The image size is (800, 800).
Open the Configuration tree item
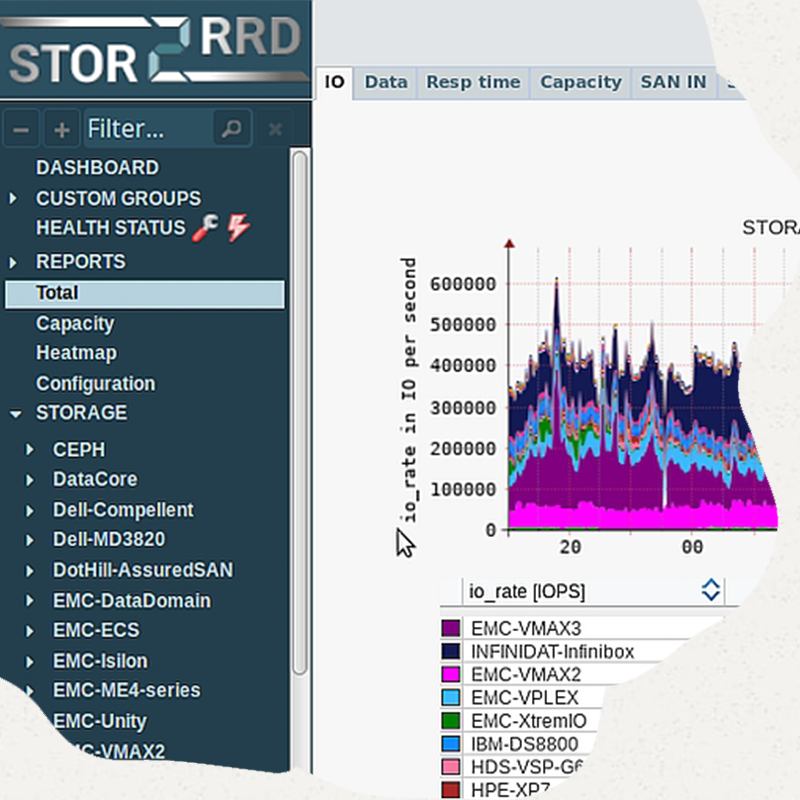click(95, 384)
